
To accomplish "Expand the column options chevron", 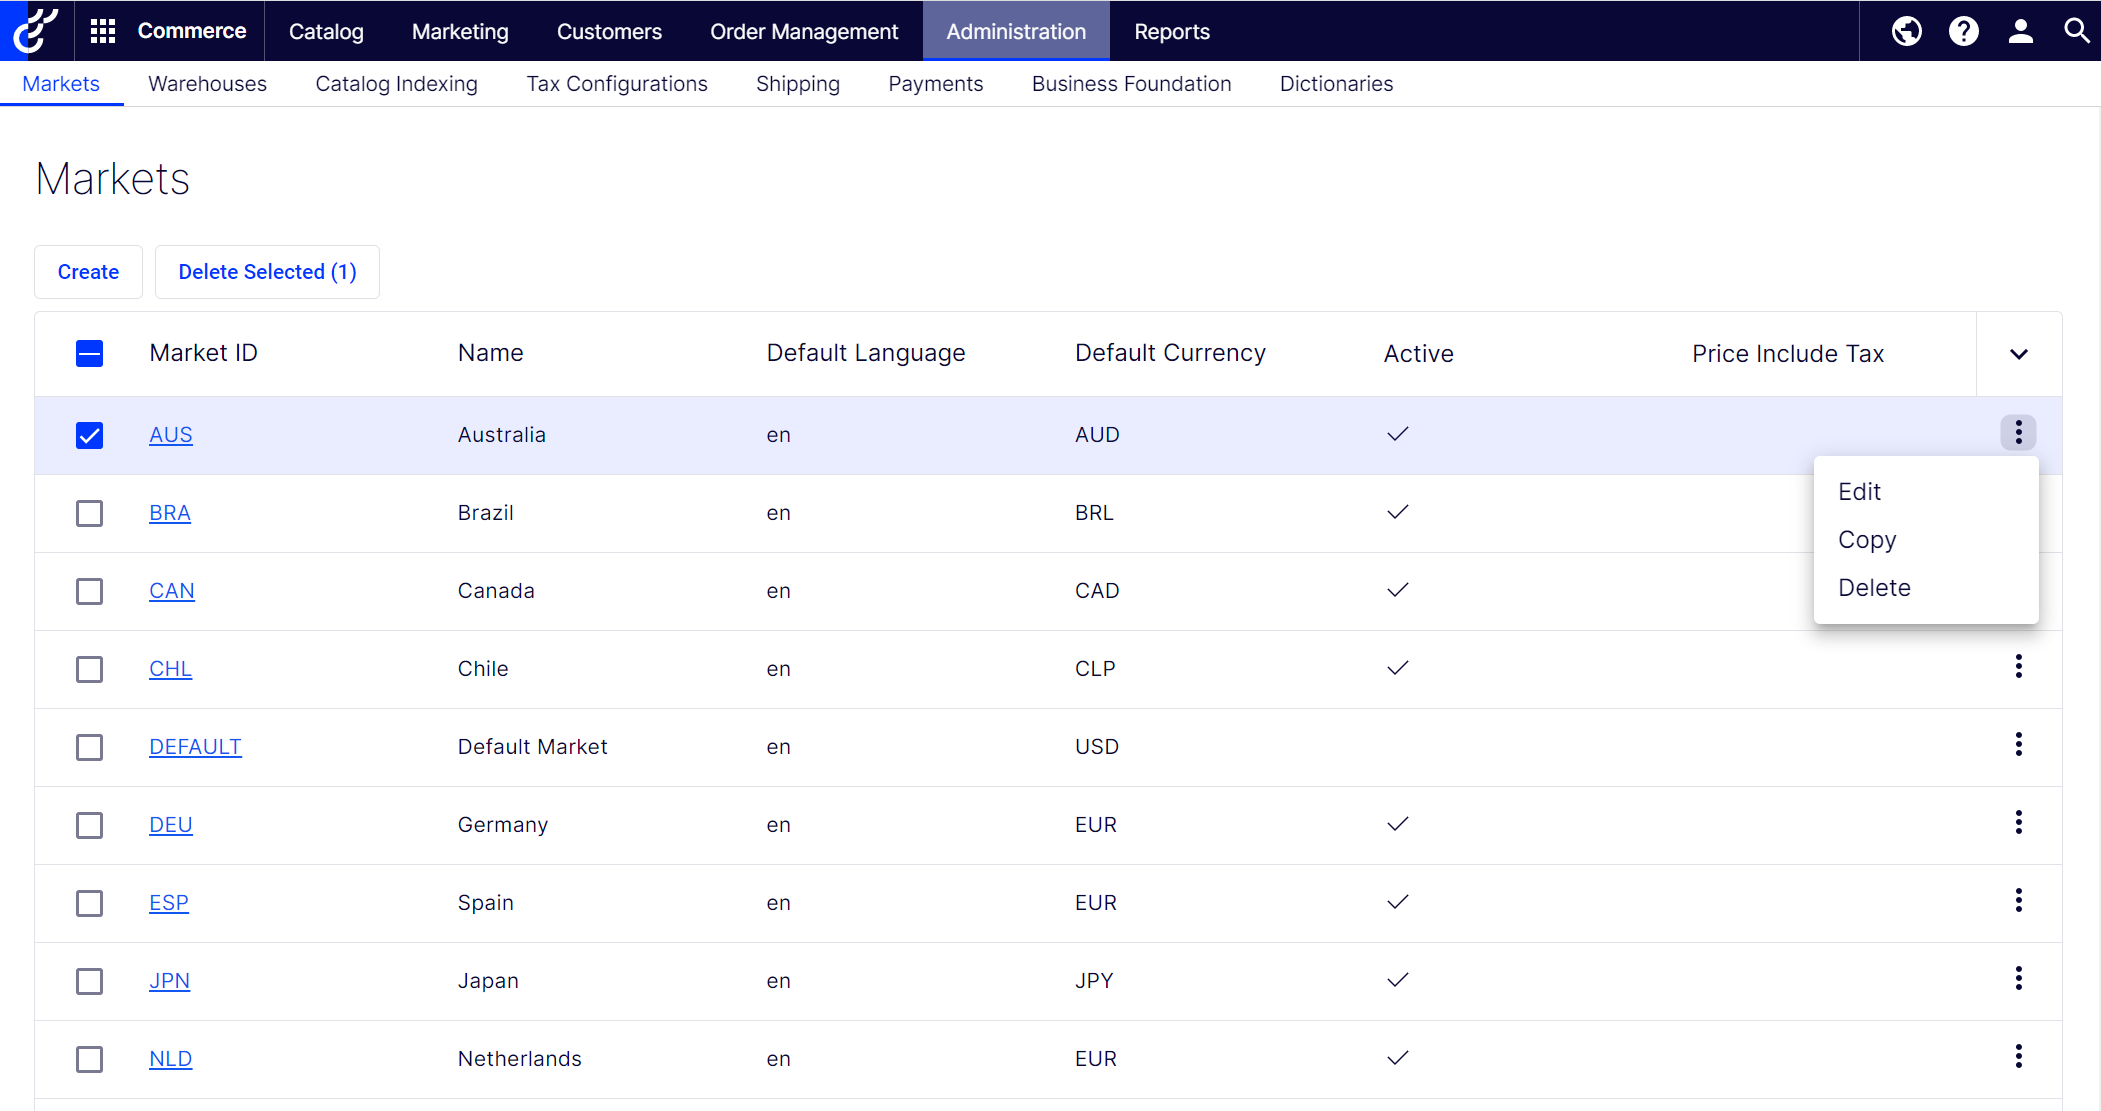I will (2019, 354).
